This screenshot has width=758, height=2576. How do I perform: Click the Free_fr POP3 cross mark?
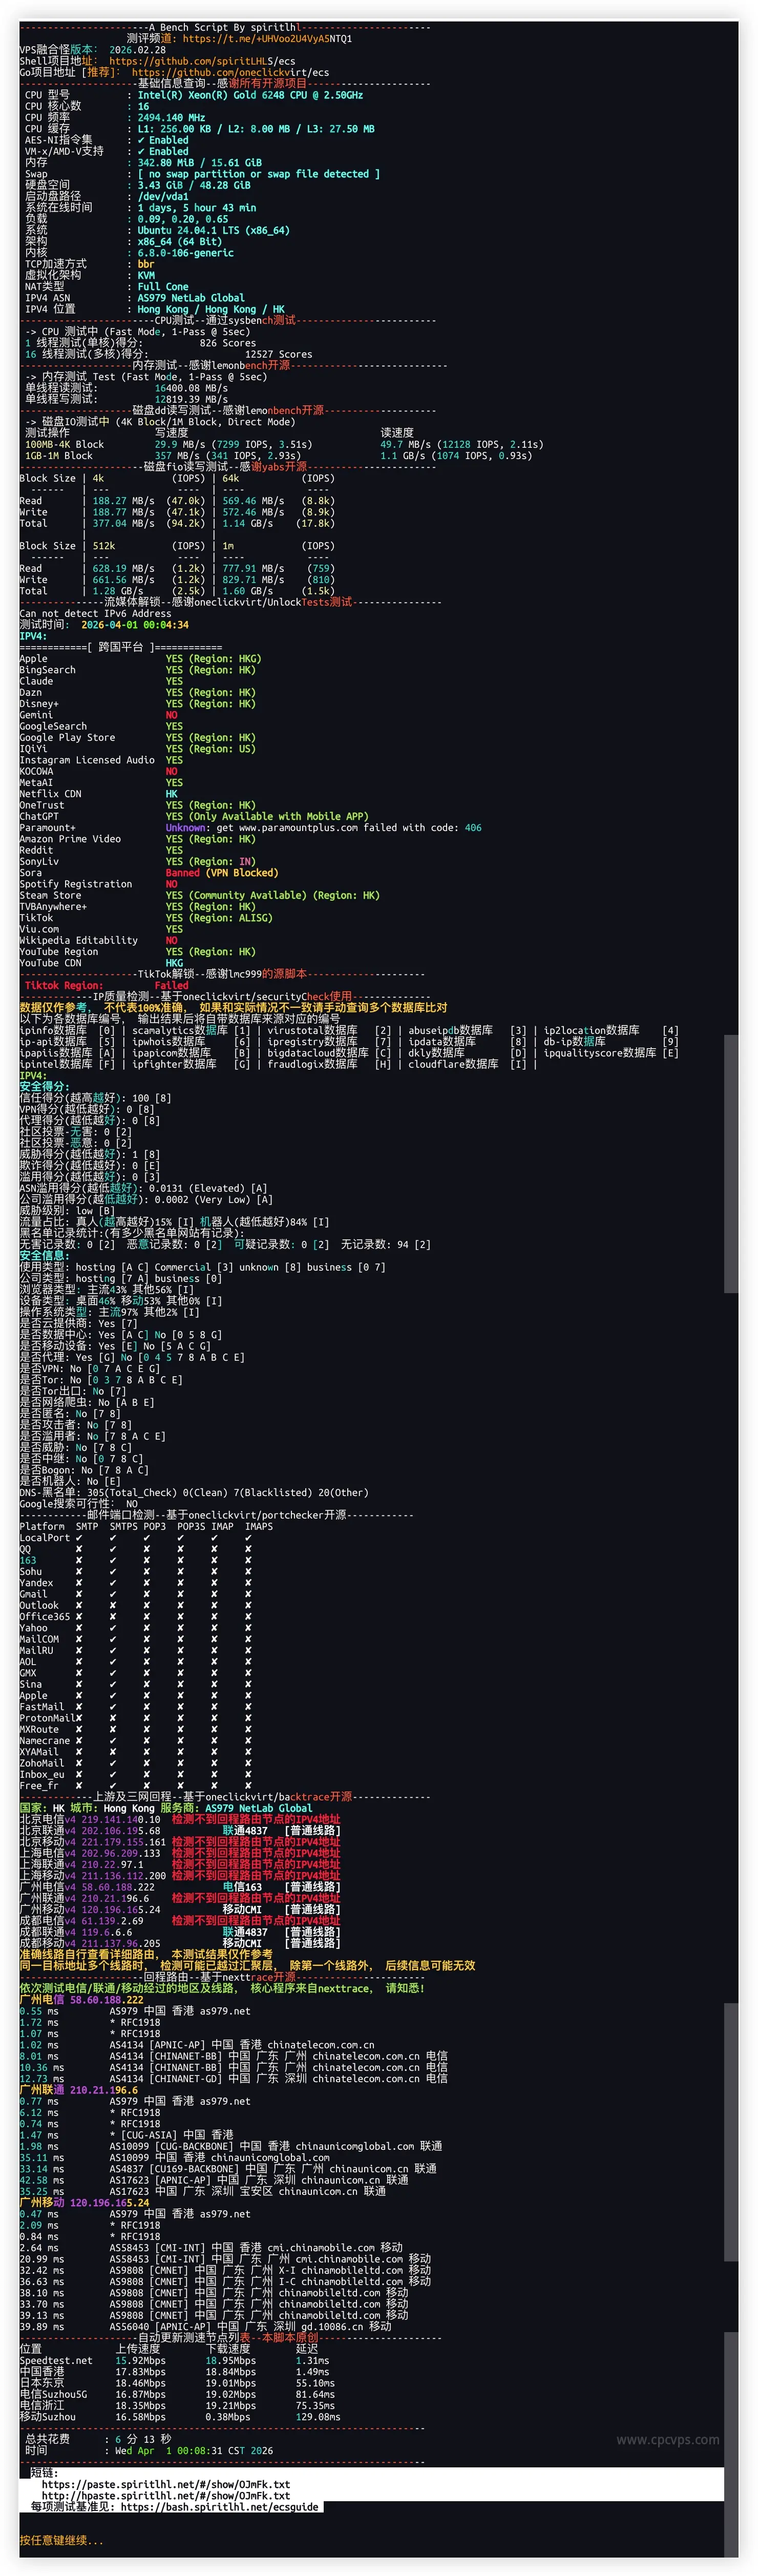click(x=147, y=1785)
